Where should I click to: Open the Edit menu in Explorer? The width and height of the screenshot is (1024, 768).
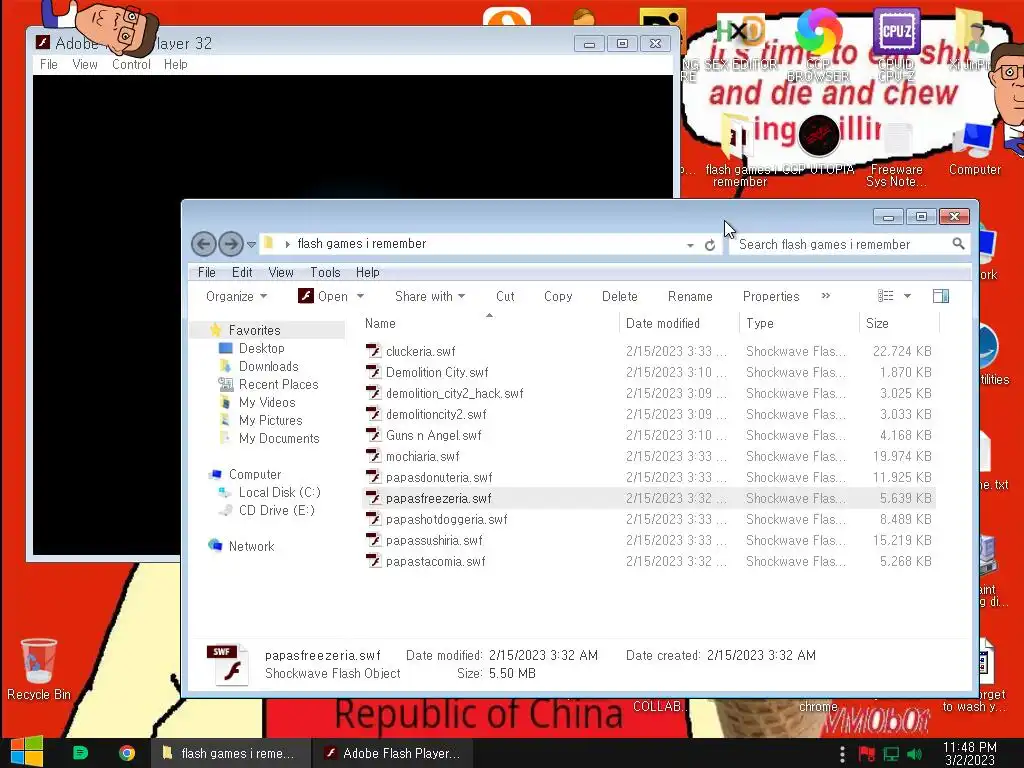[242, 272]
